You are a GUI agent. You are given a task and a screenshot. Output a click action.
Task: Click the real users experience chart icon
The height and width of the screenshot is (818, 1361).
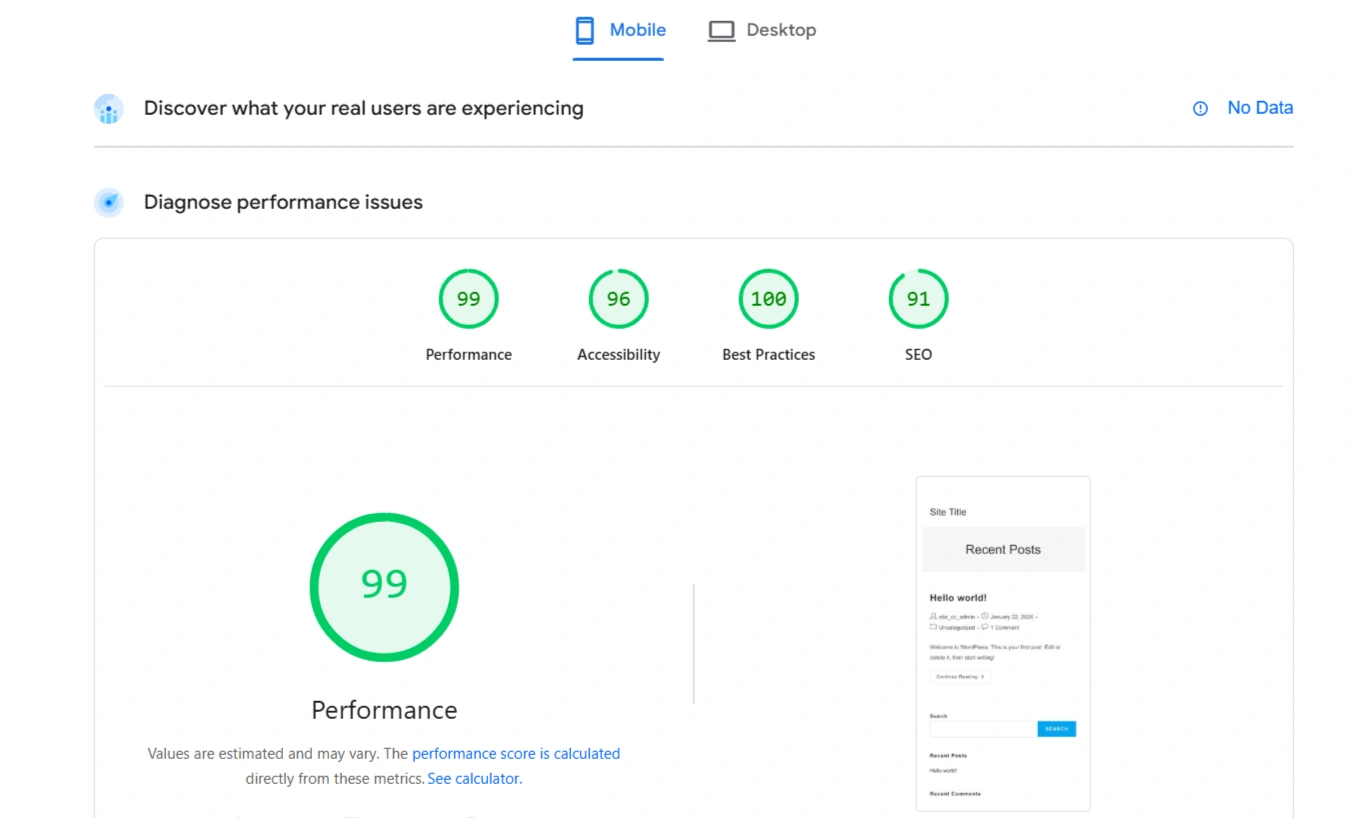click(109, 109)
